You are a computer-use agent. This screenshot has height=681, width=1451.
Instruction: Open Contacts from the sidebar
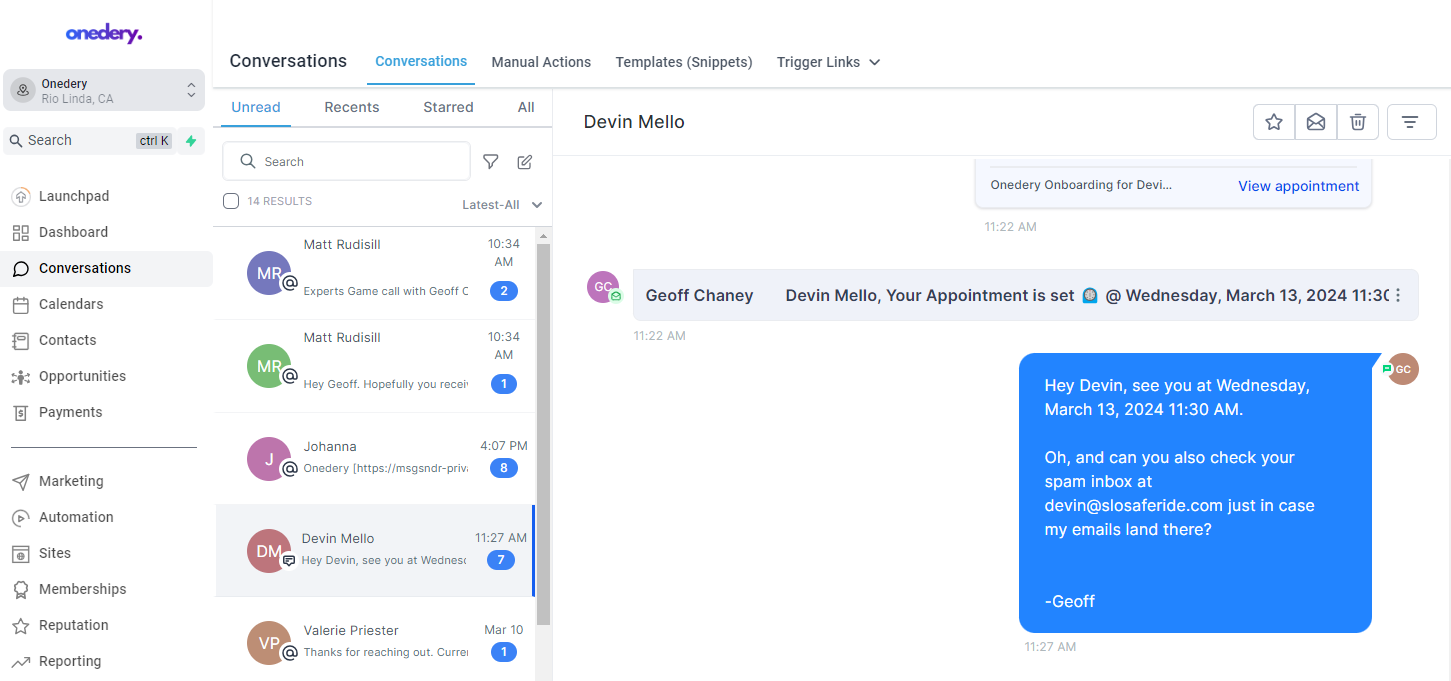click(68, 340)
